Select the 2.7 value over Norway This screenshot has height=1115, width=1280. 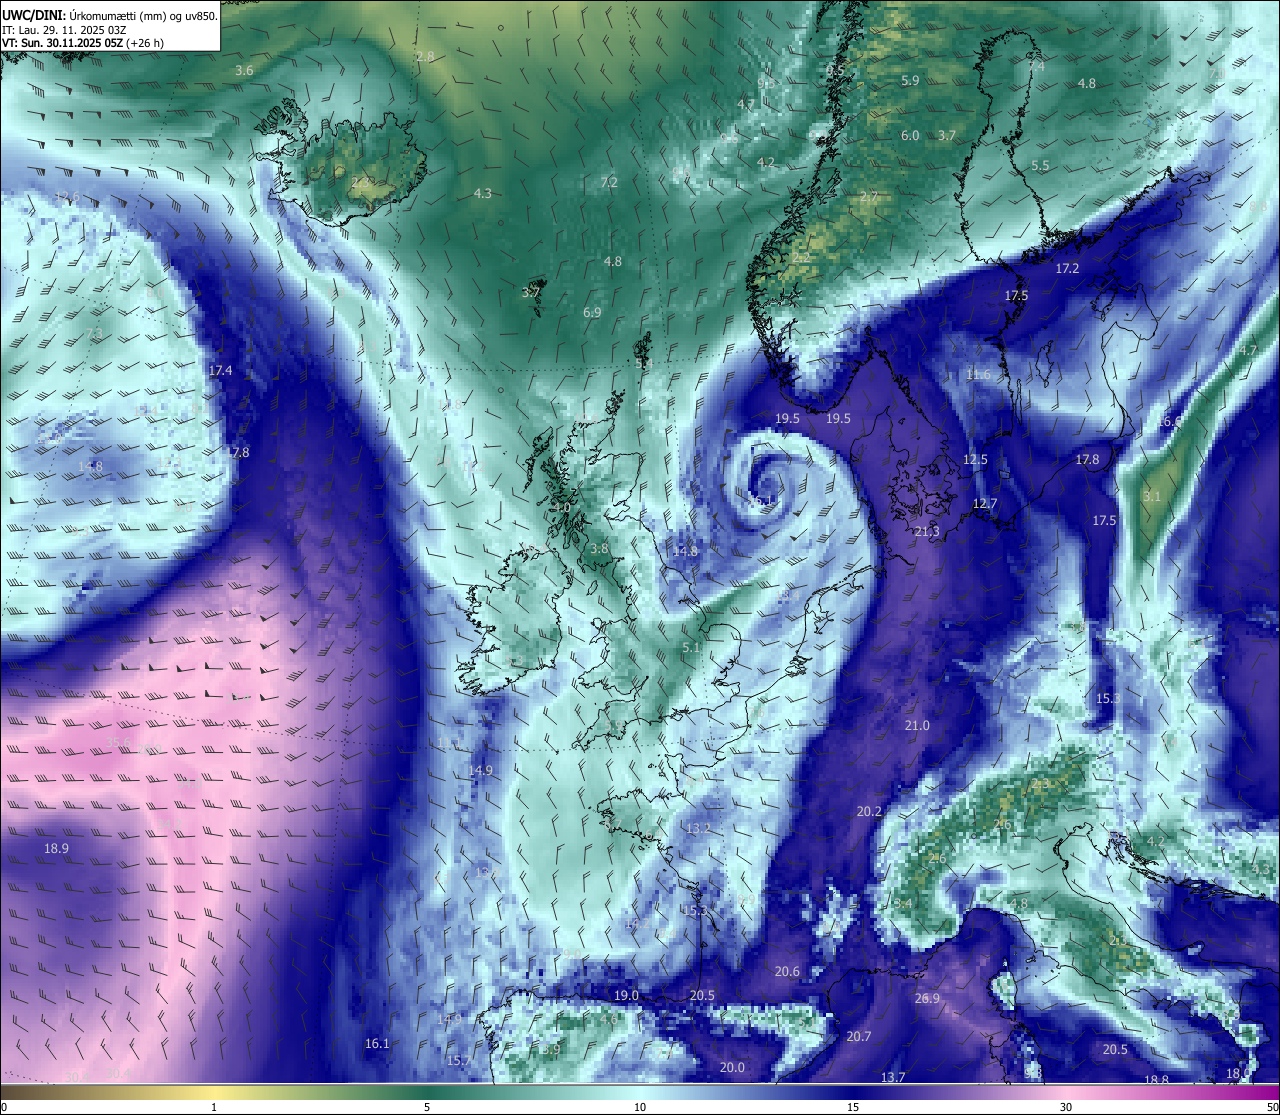click(x=869, y=197)
